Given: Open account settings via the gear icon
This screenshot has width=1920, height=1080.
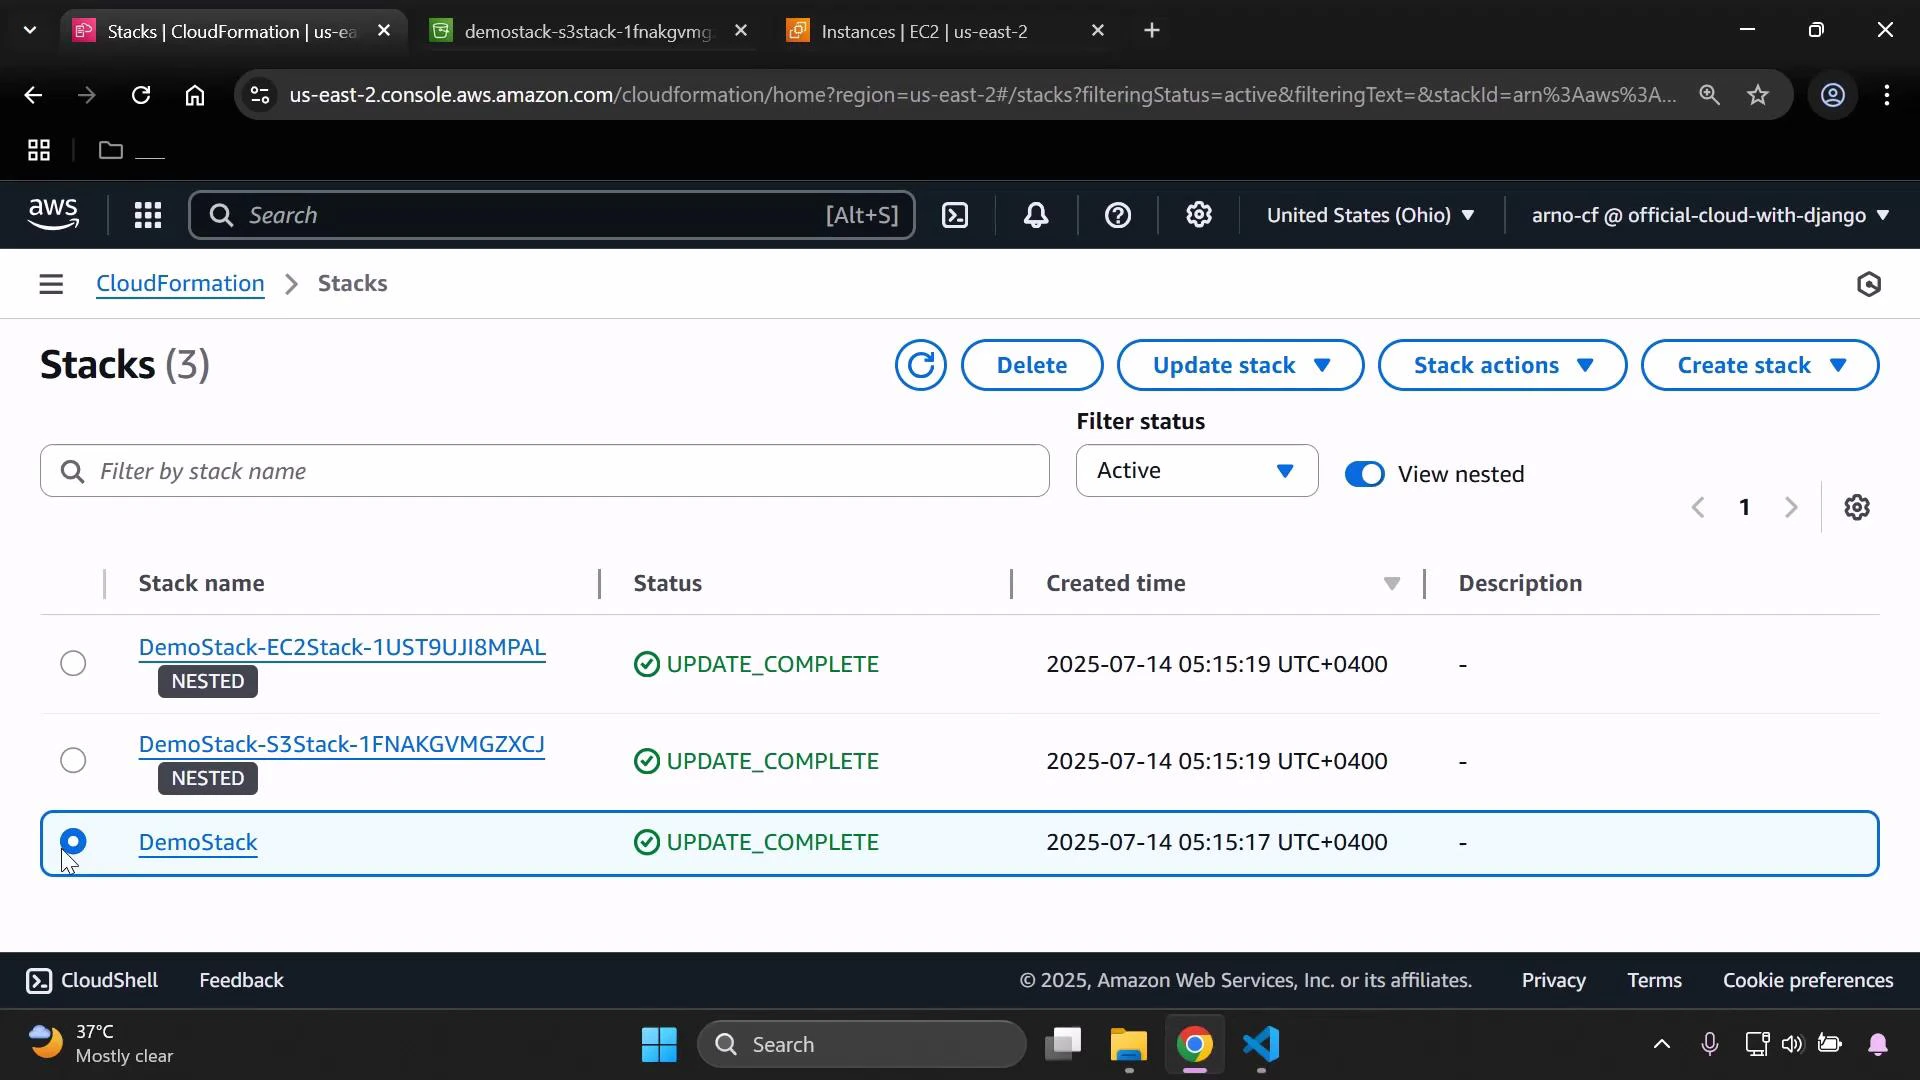Looking at the screenshot, I should point(1199,215).
